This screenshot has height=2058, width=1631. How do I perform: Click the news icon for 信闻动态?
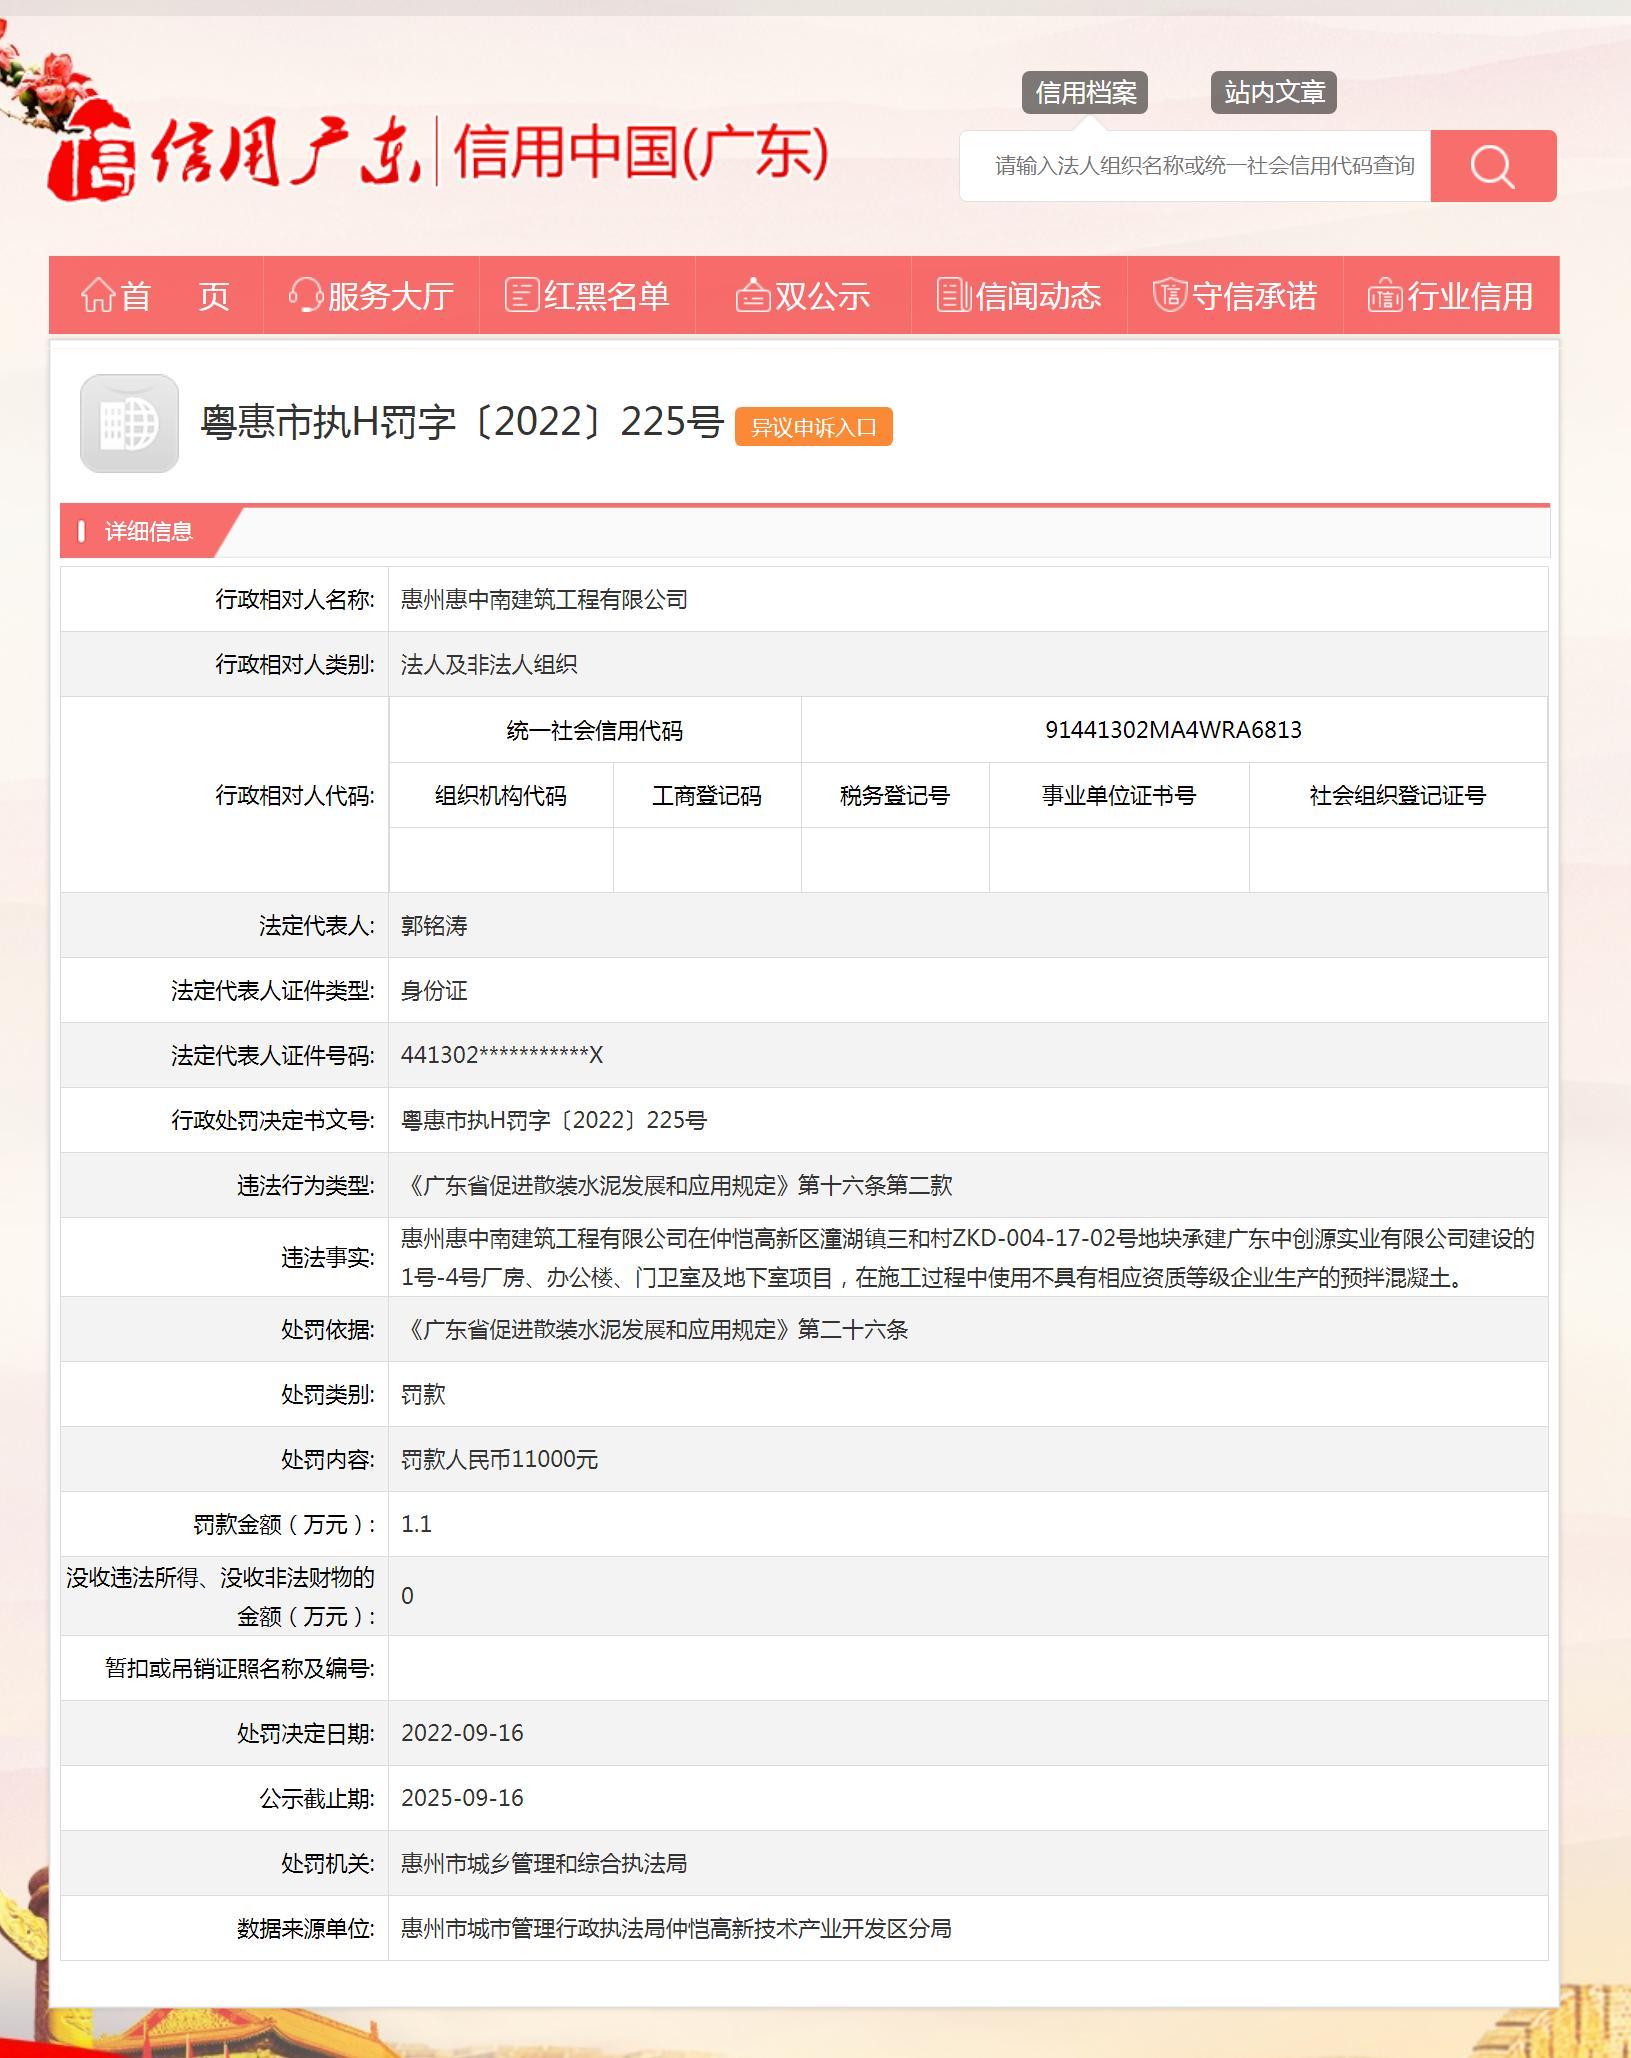tap(954, 296)
